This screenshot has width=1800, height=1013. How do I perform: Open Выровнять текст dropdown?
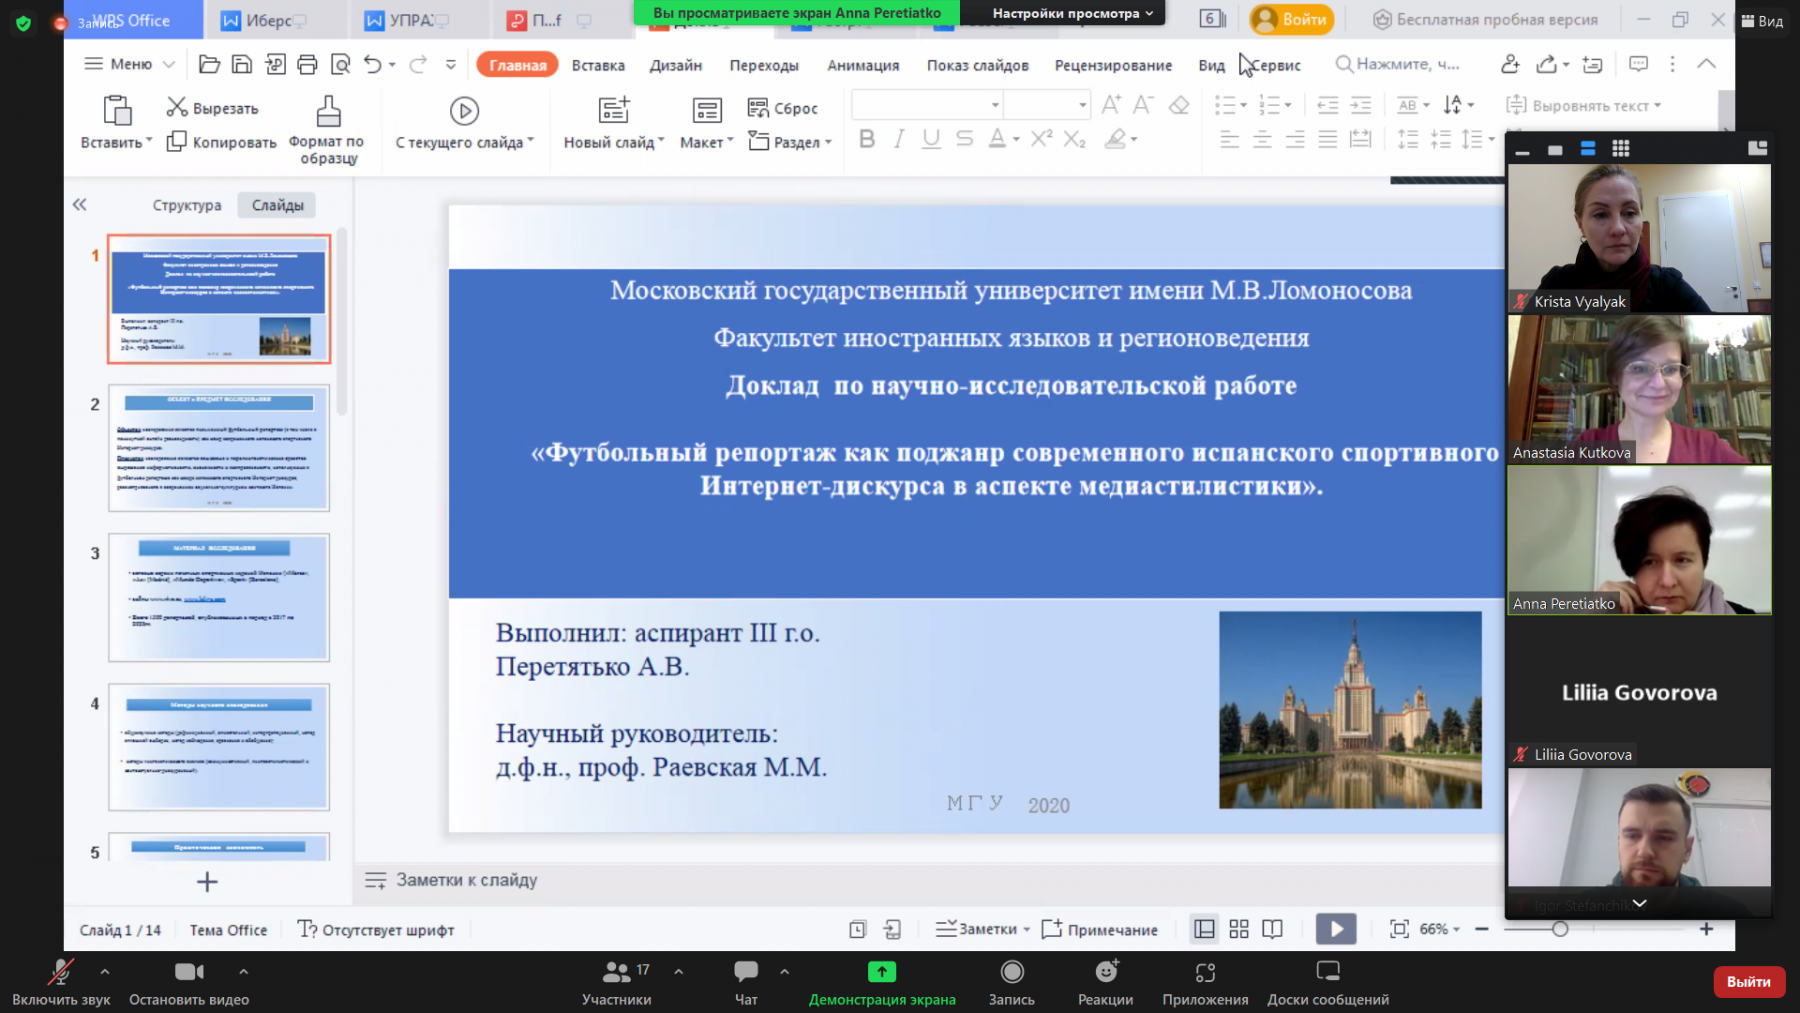(x=1584, y=105)
